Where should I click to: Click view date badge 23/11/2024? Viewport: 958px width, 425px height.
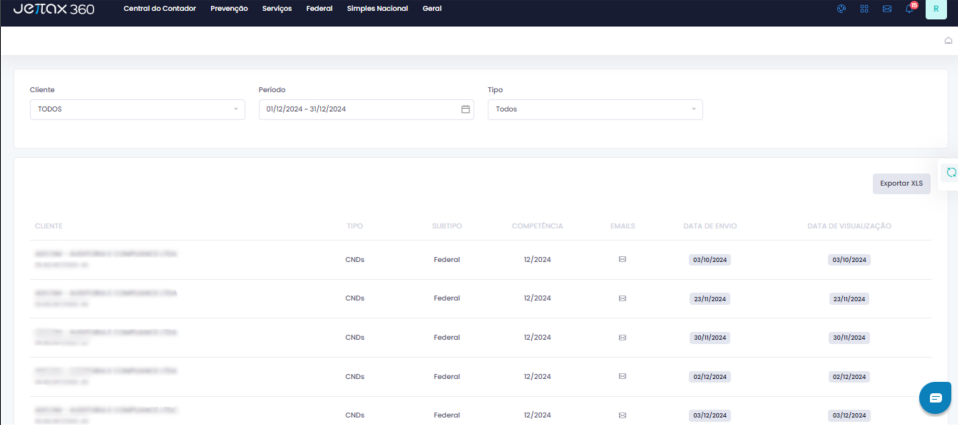[x=849, y=299]
